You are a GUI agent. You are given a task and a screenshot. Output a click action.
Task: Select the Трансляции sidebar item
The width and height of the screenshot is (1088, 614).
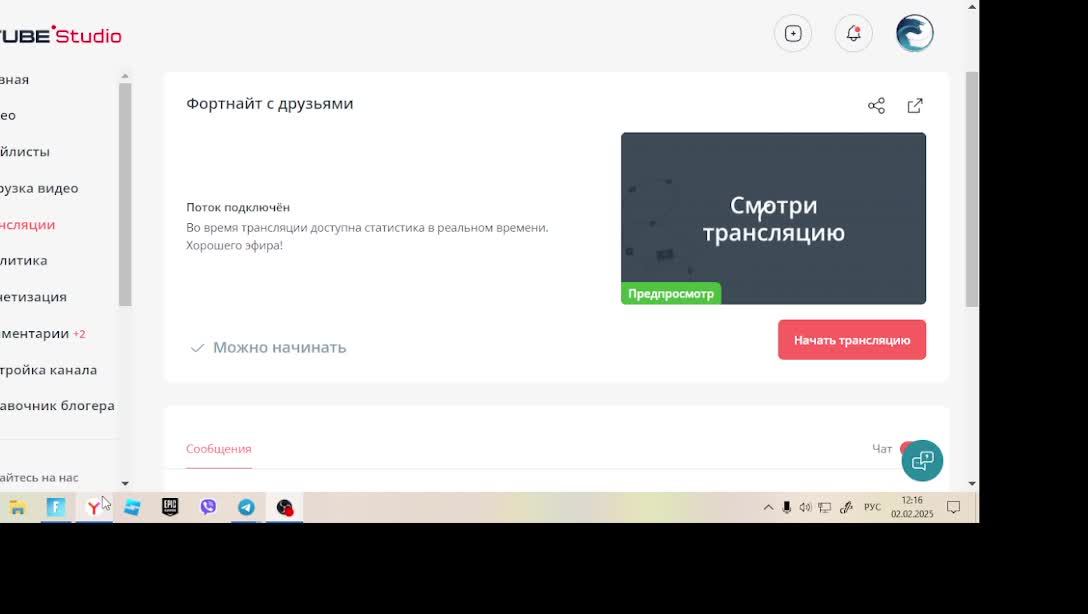(x=27, y=225)
